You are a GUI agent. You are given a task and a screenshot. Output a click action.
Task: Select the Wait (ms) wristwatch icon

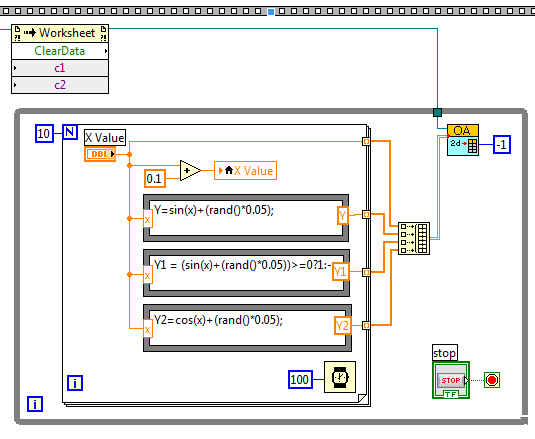[340, 377]
